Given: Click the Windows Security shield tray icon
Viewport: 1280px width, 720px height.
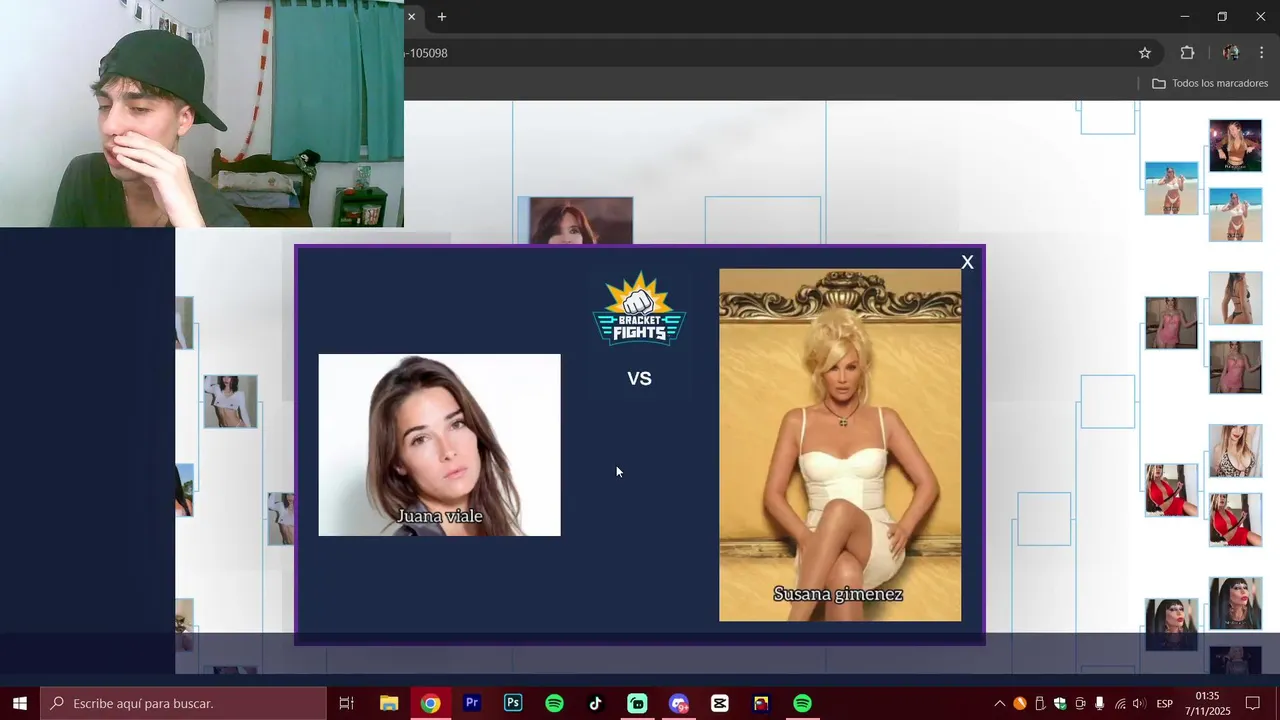Looking at the screenshot, I should tap(1060, 704).
